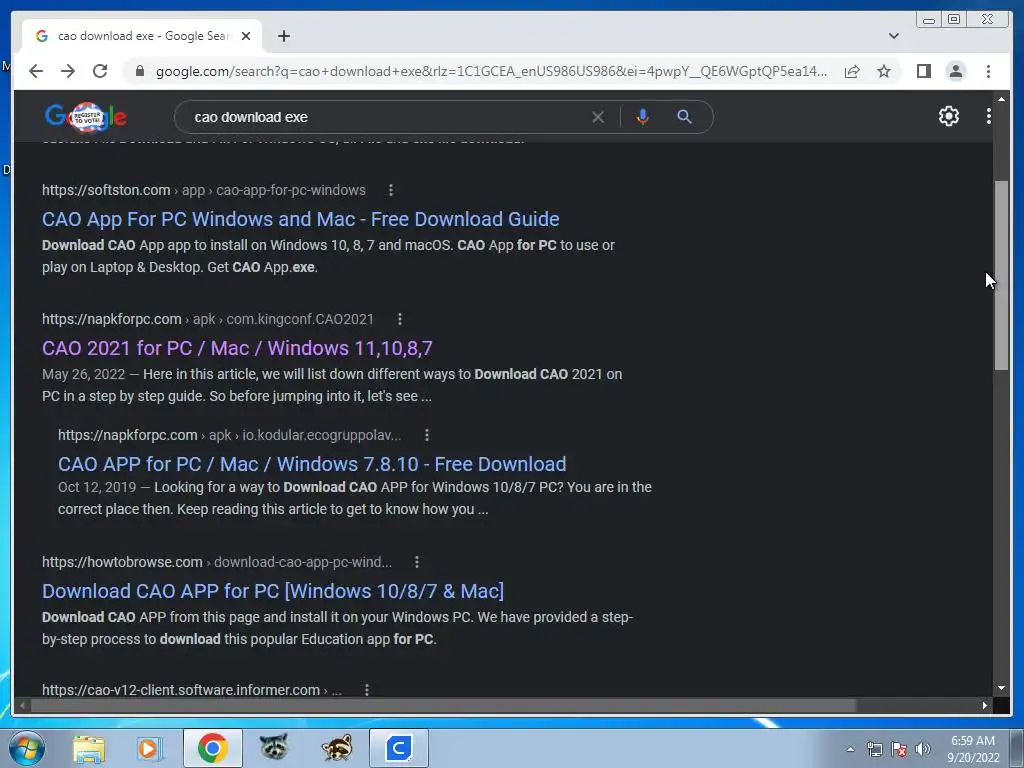Open more options for io.kodular result
The width and height of the screenshot is (1024, 768).
[426, 435]
